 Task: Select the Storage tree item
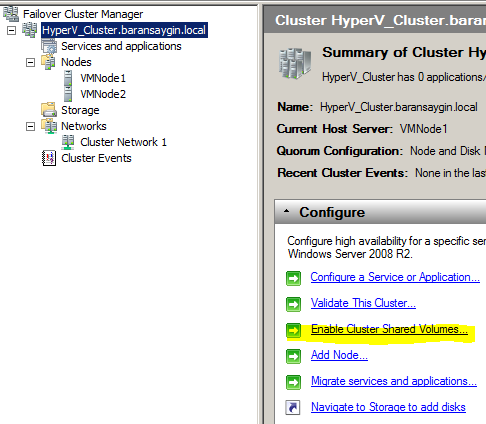click(x=80, y=110)
